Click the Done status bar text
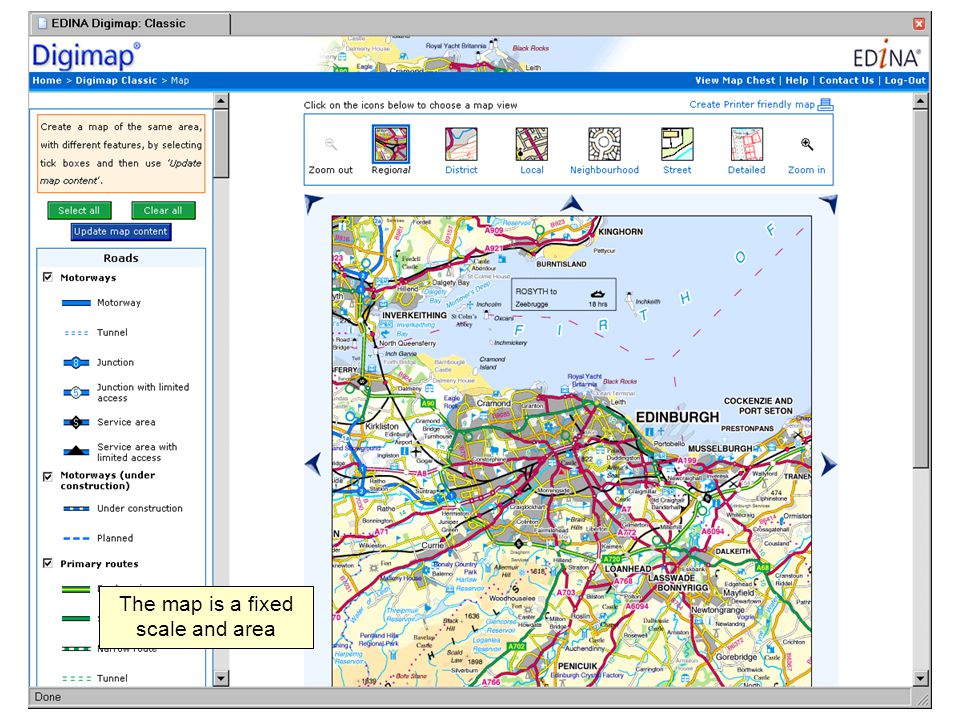Viewport: 960px width, 720px height. [48, 697]
